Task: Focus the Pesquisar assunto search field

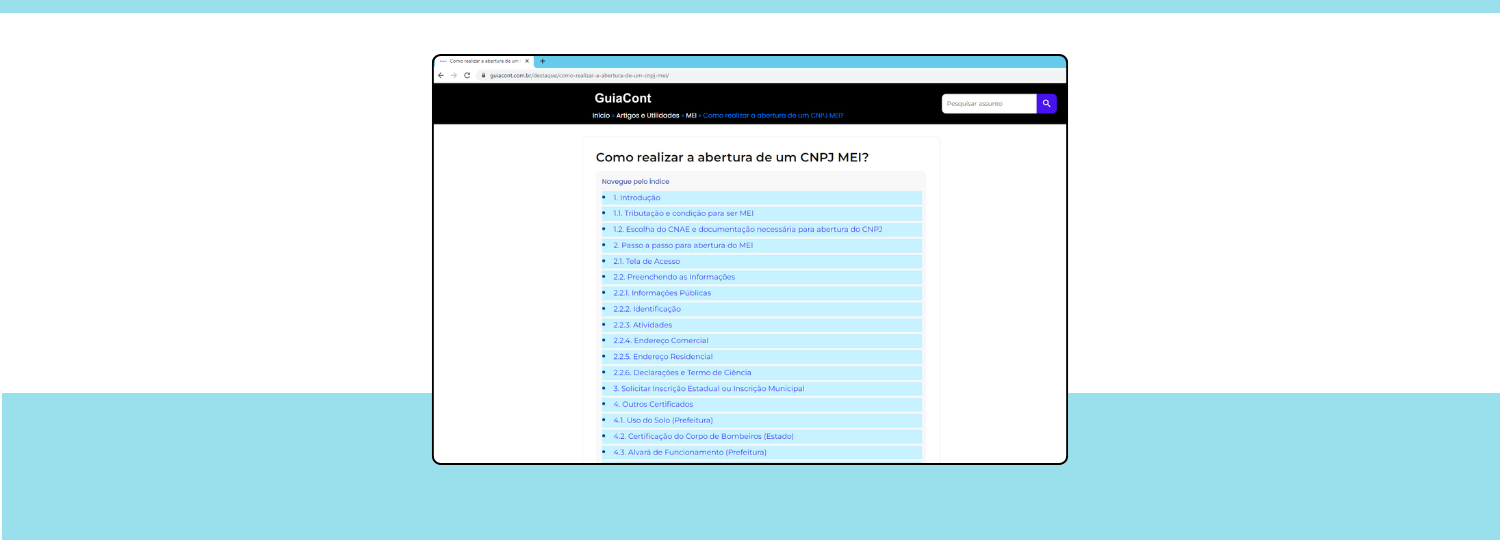Action: pos(988,103)
